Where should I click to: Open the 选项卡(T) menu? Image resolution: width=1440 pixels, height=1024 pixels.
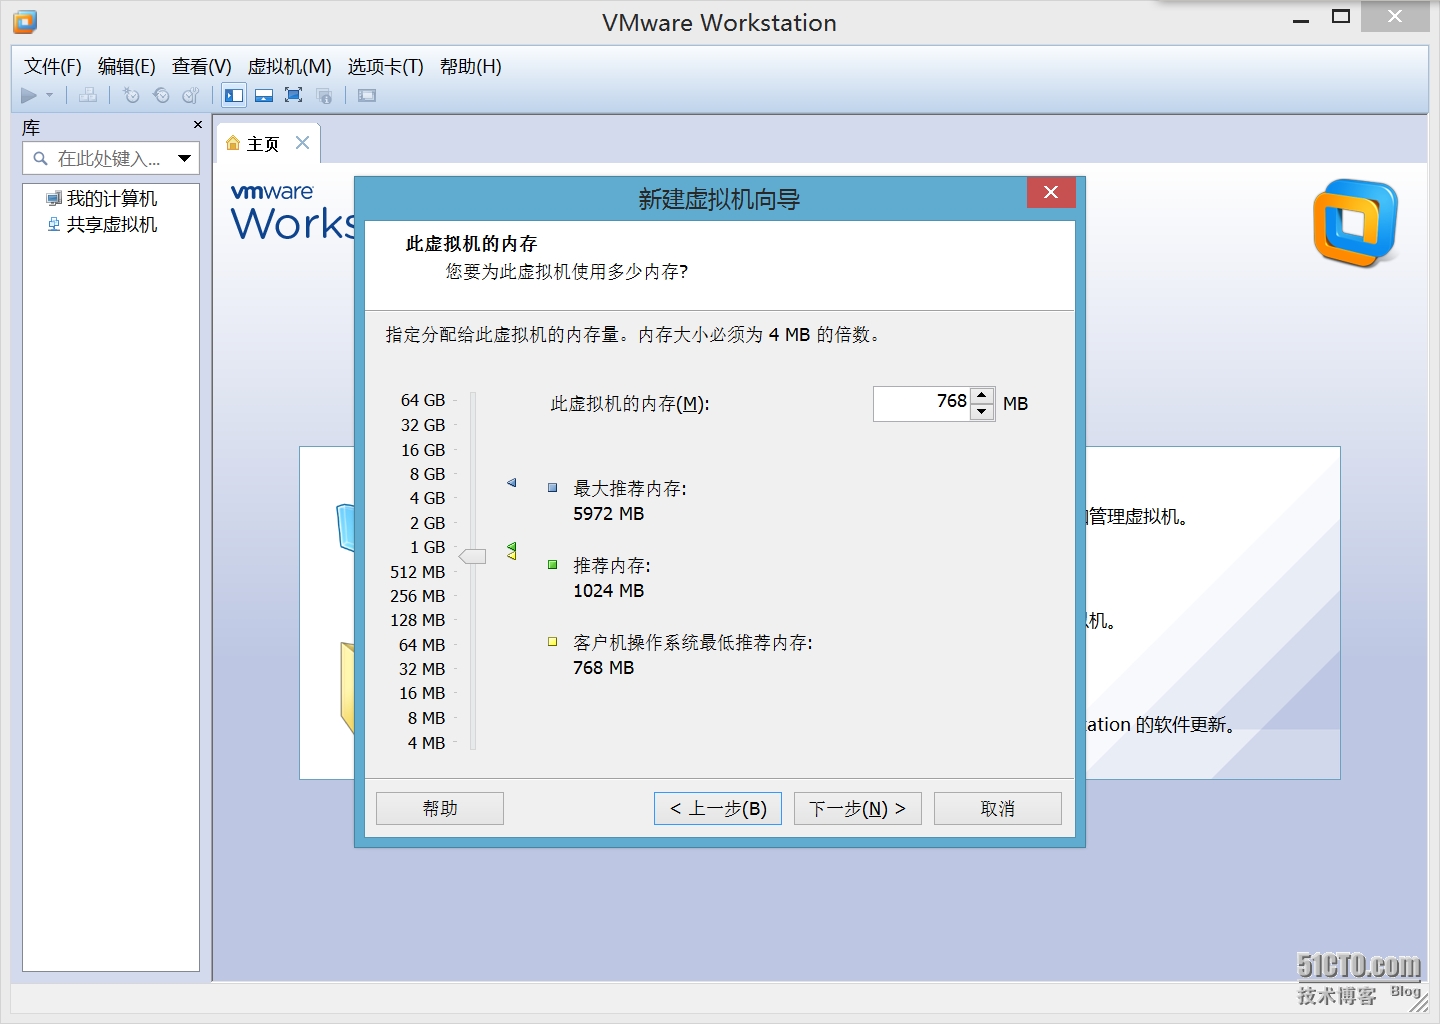point(386,66)
